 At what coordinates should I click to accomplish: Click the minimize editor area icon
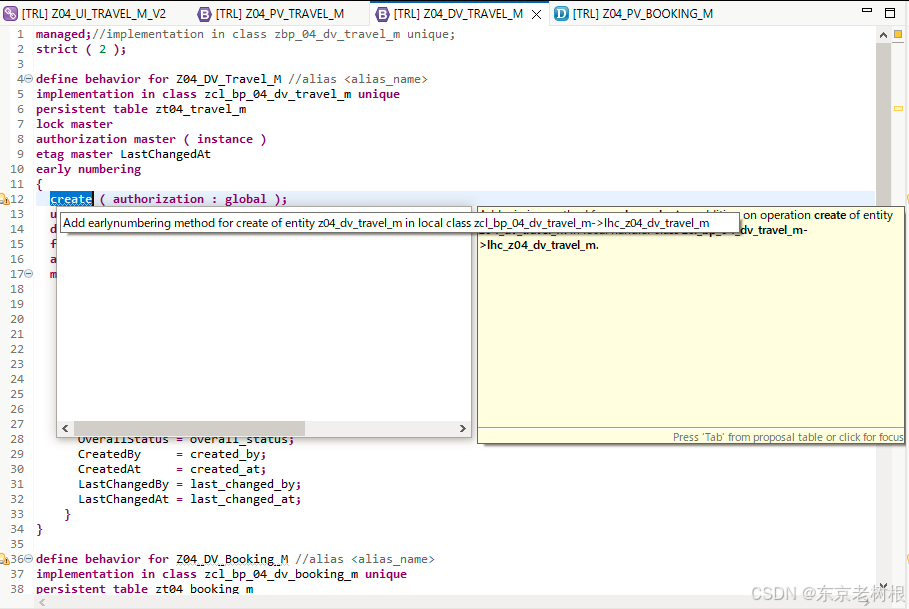[x=866, y=10]
